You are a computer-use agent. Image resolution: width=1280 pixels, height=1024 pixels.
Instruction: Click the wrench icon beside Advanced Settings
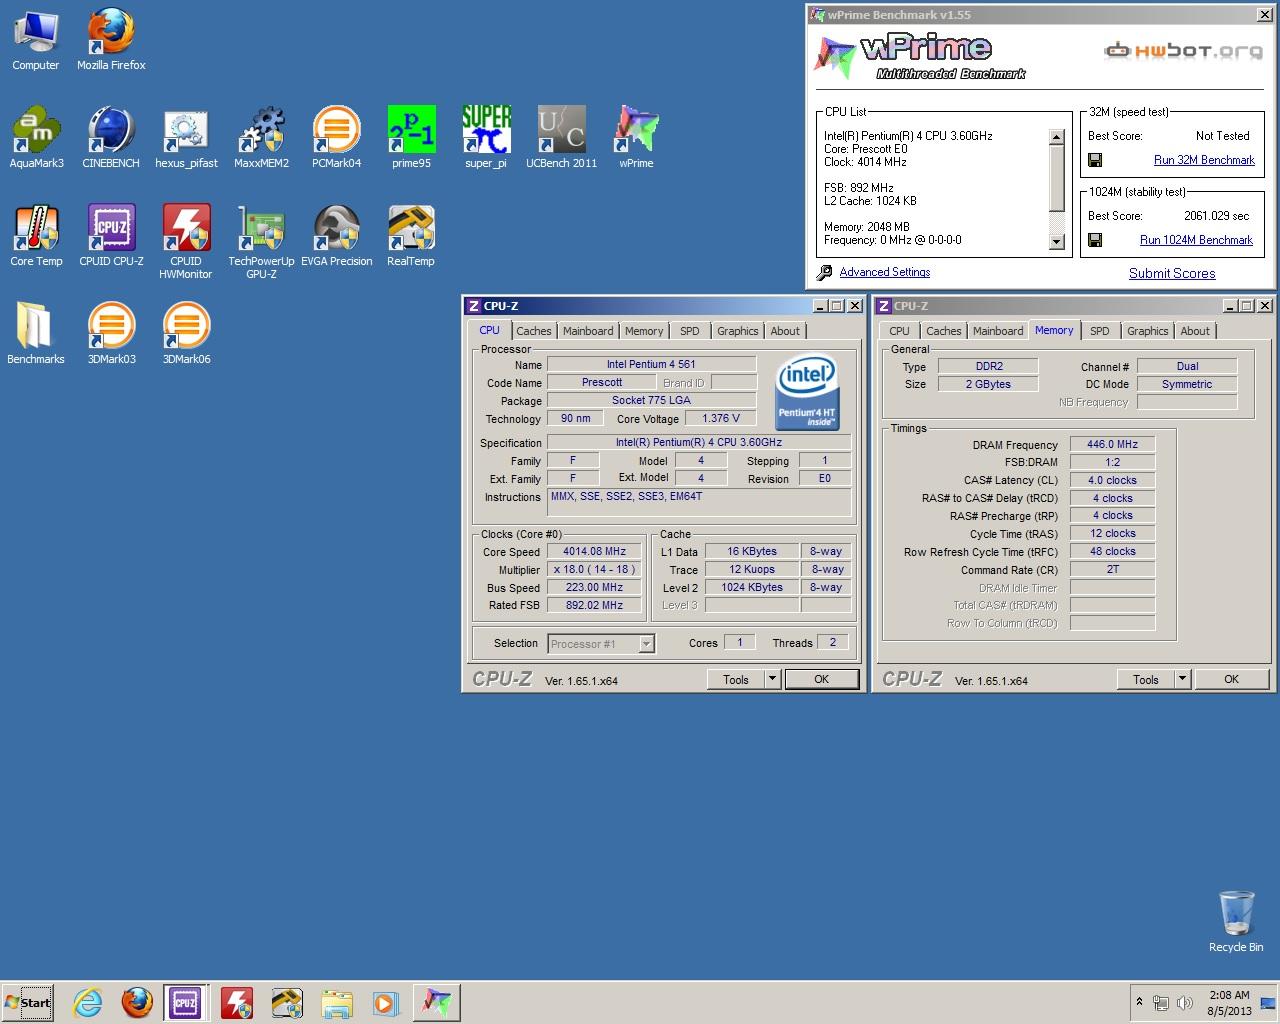[x=825, y=272]
